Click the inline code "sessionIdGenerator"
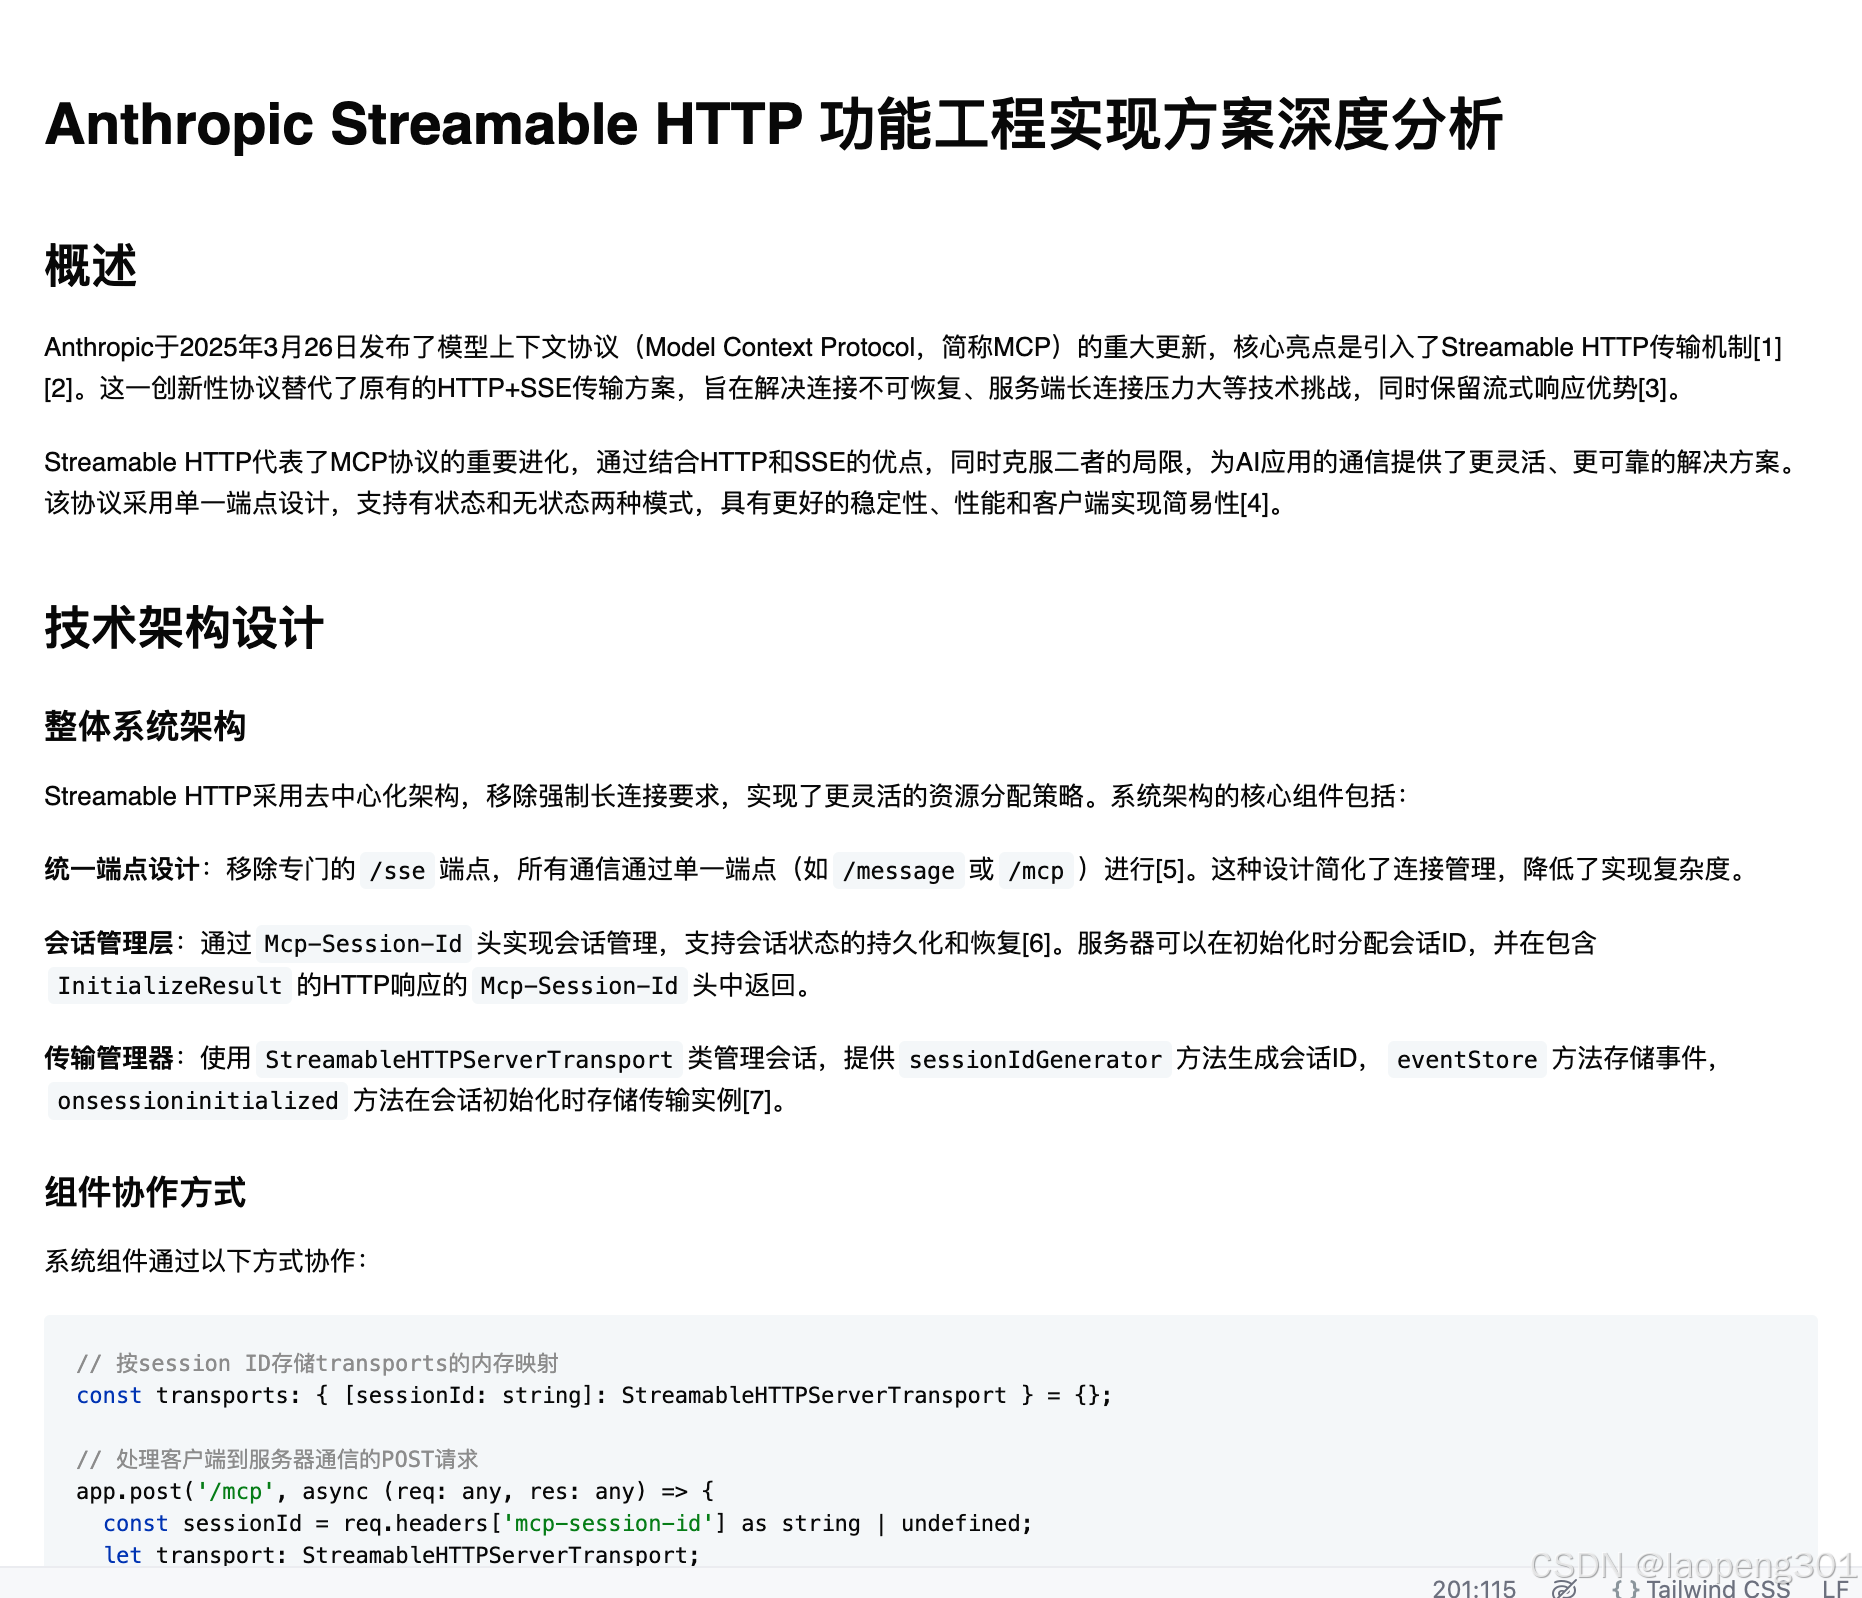Viewport: 1862px width, 1598px height. click(x=1035, y=1060)
